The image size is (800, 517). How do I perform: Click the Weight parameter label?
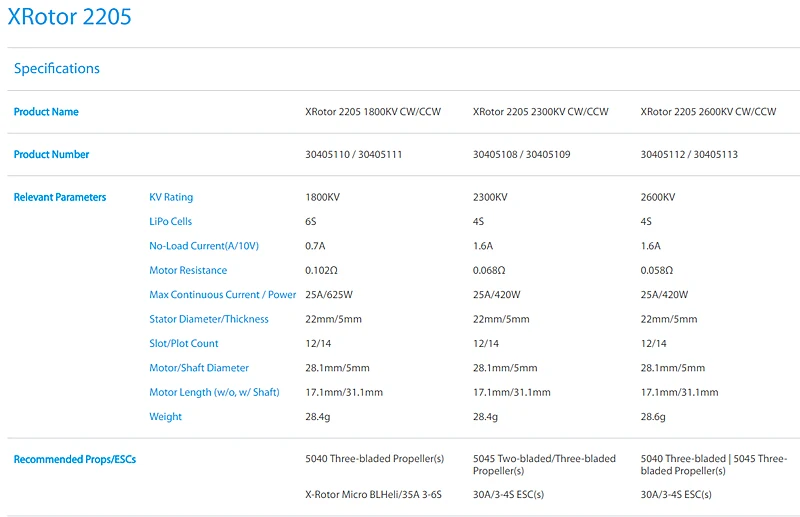165,416
